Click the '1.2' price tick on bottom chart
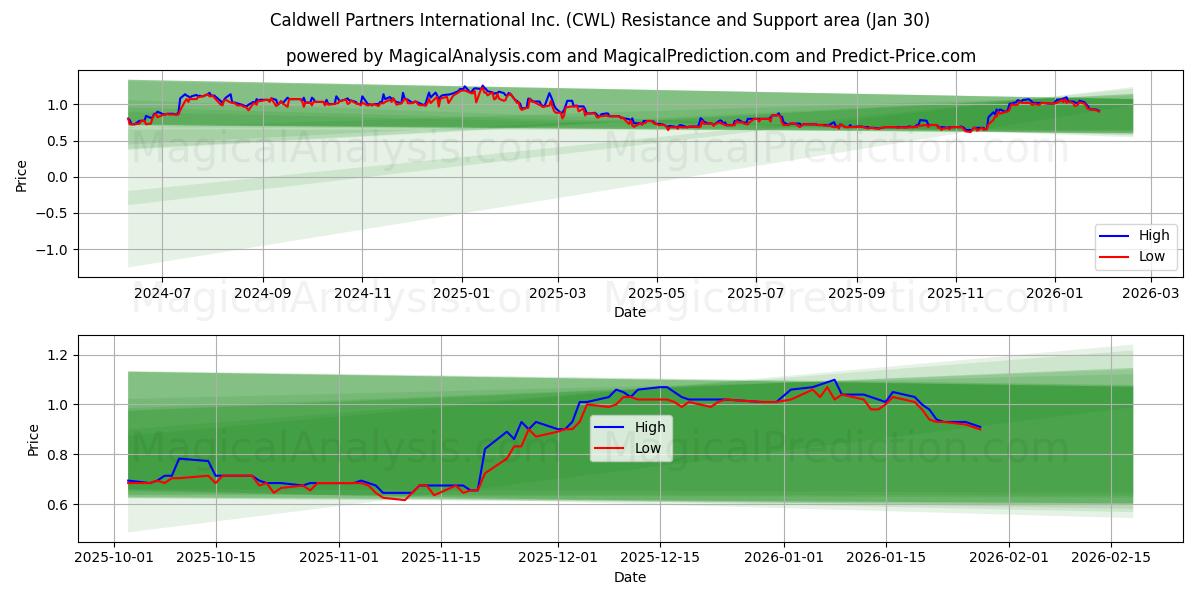The height and width of the screenshot is (600, 1200). (x=60, y=355)
